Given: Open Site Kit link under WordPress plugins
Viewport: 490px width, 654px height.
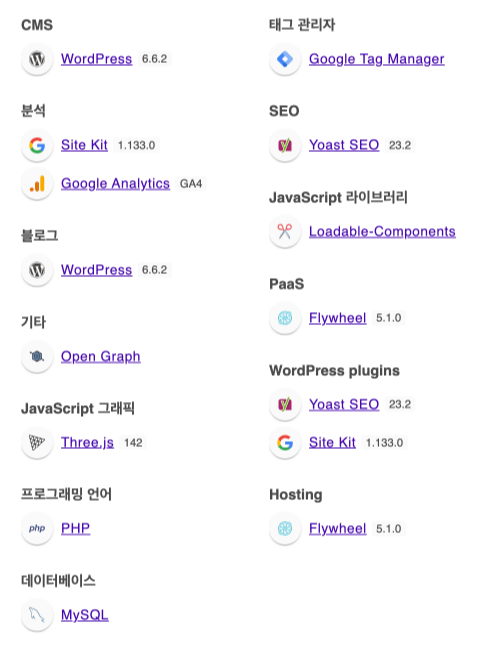Looking at the screenshot, I should click(332, 443).
